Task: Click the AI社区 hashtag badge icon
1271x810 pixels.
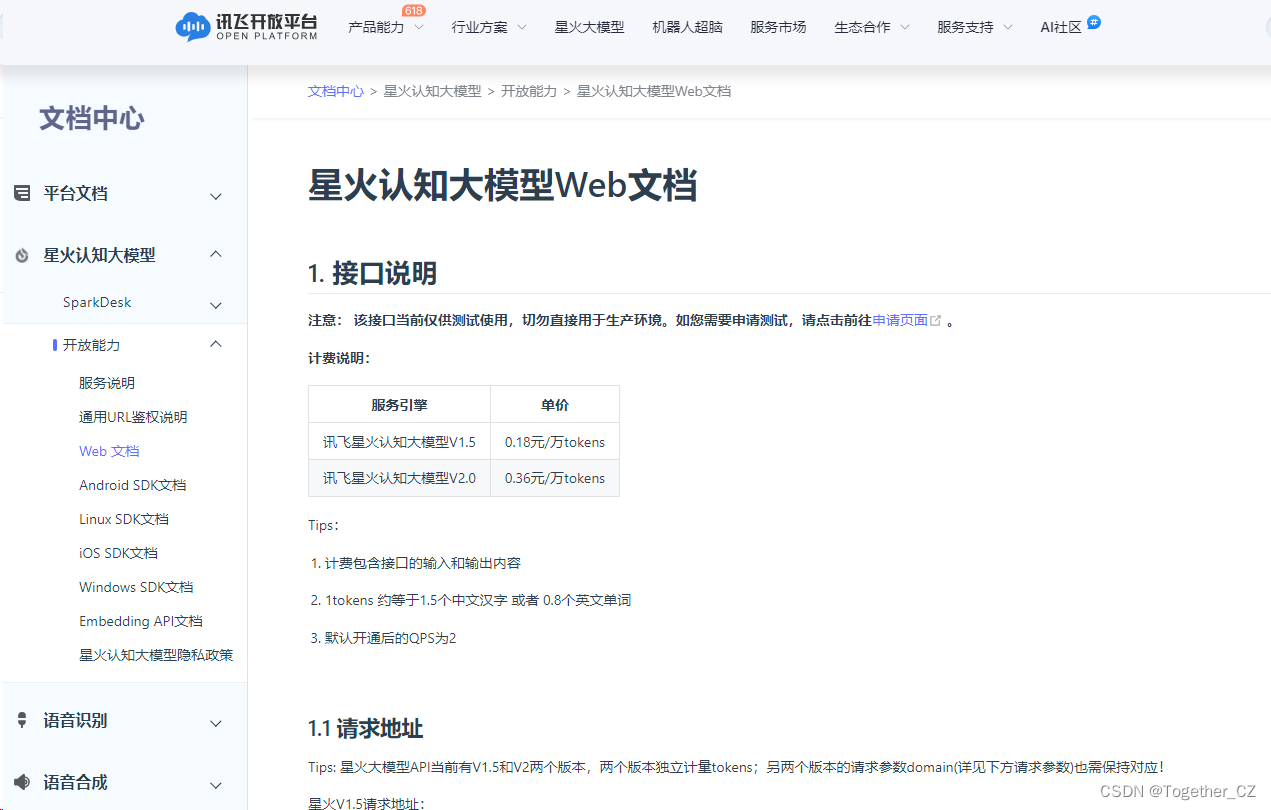Action: (x=1094, y=22)
